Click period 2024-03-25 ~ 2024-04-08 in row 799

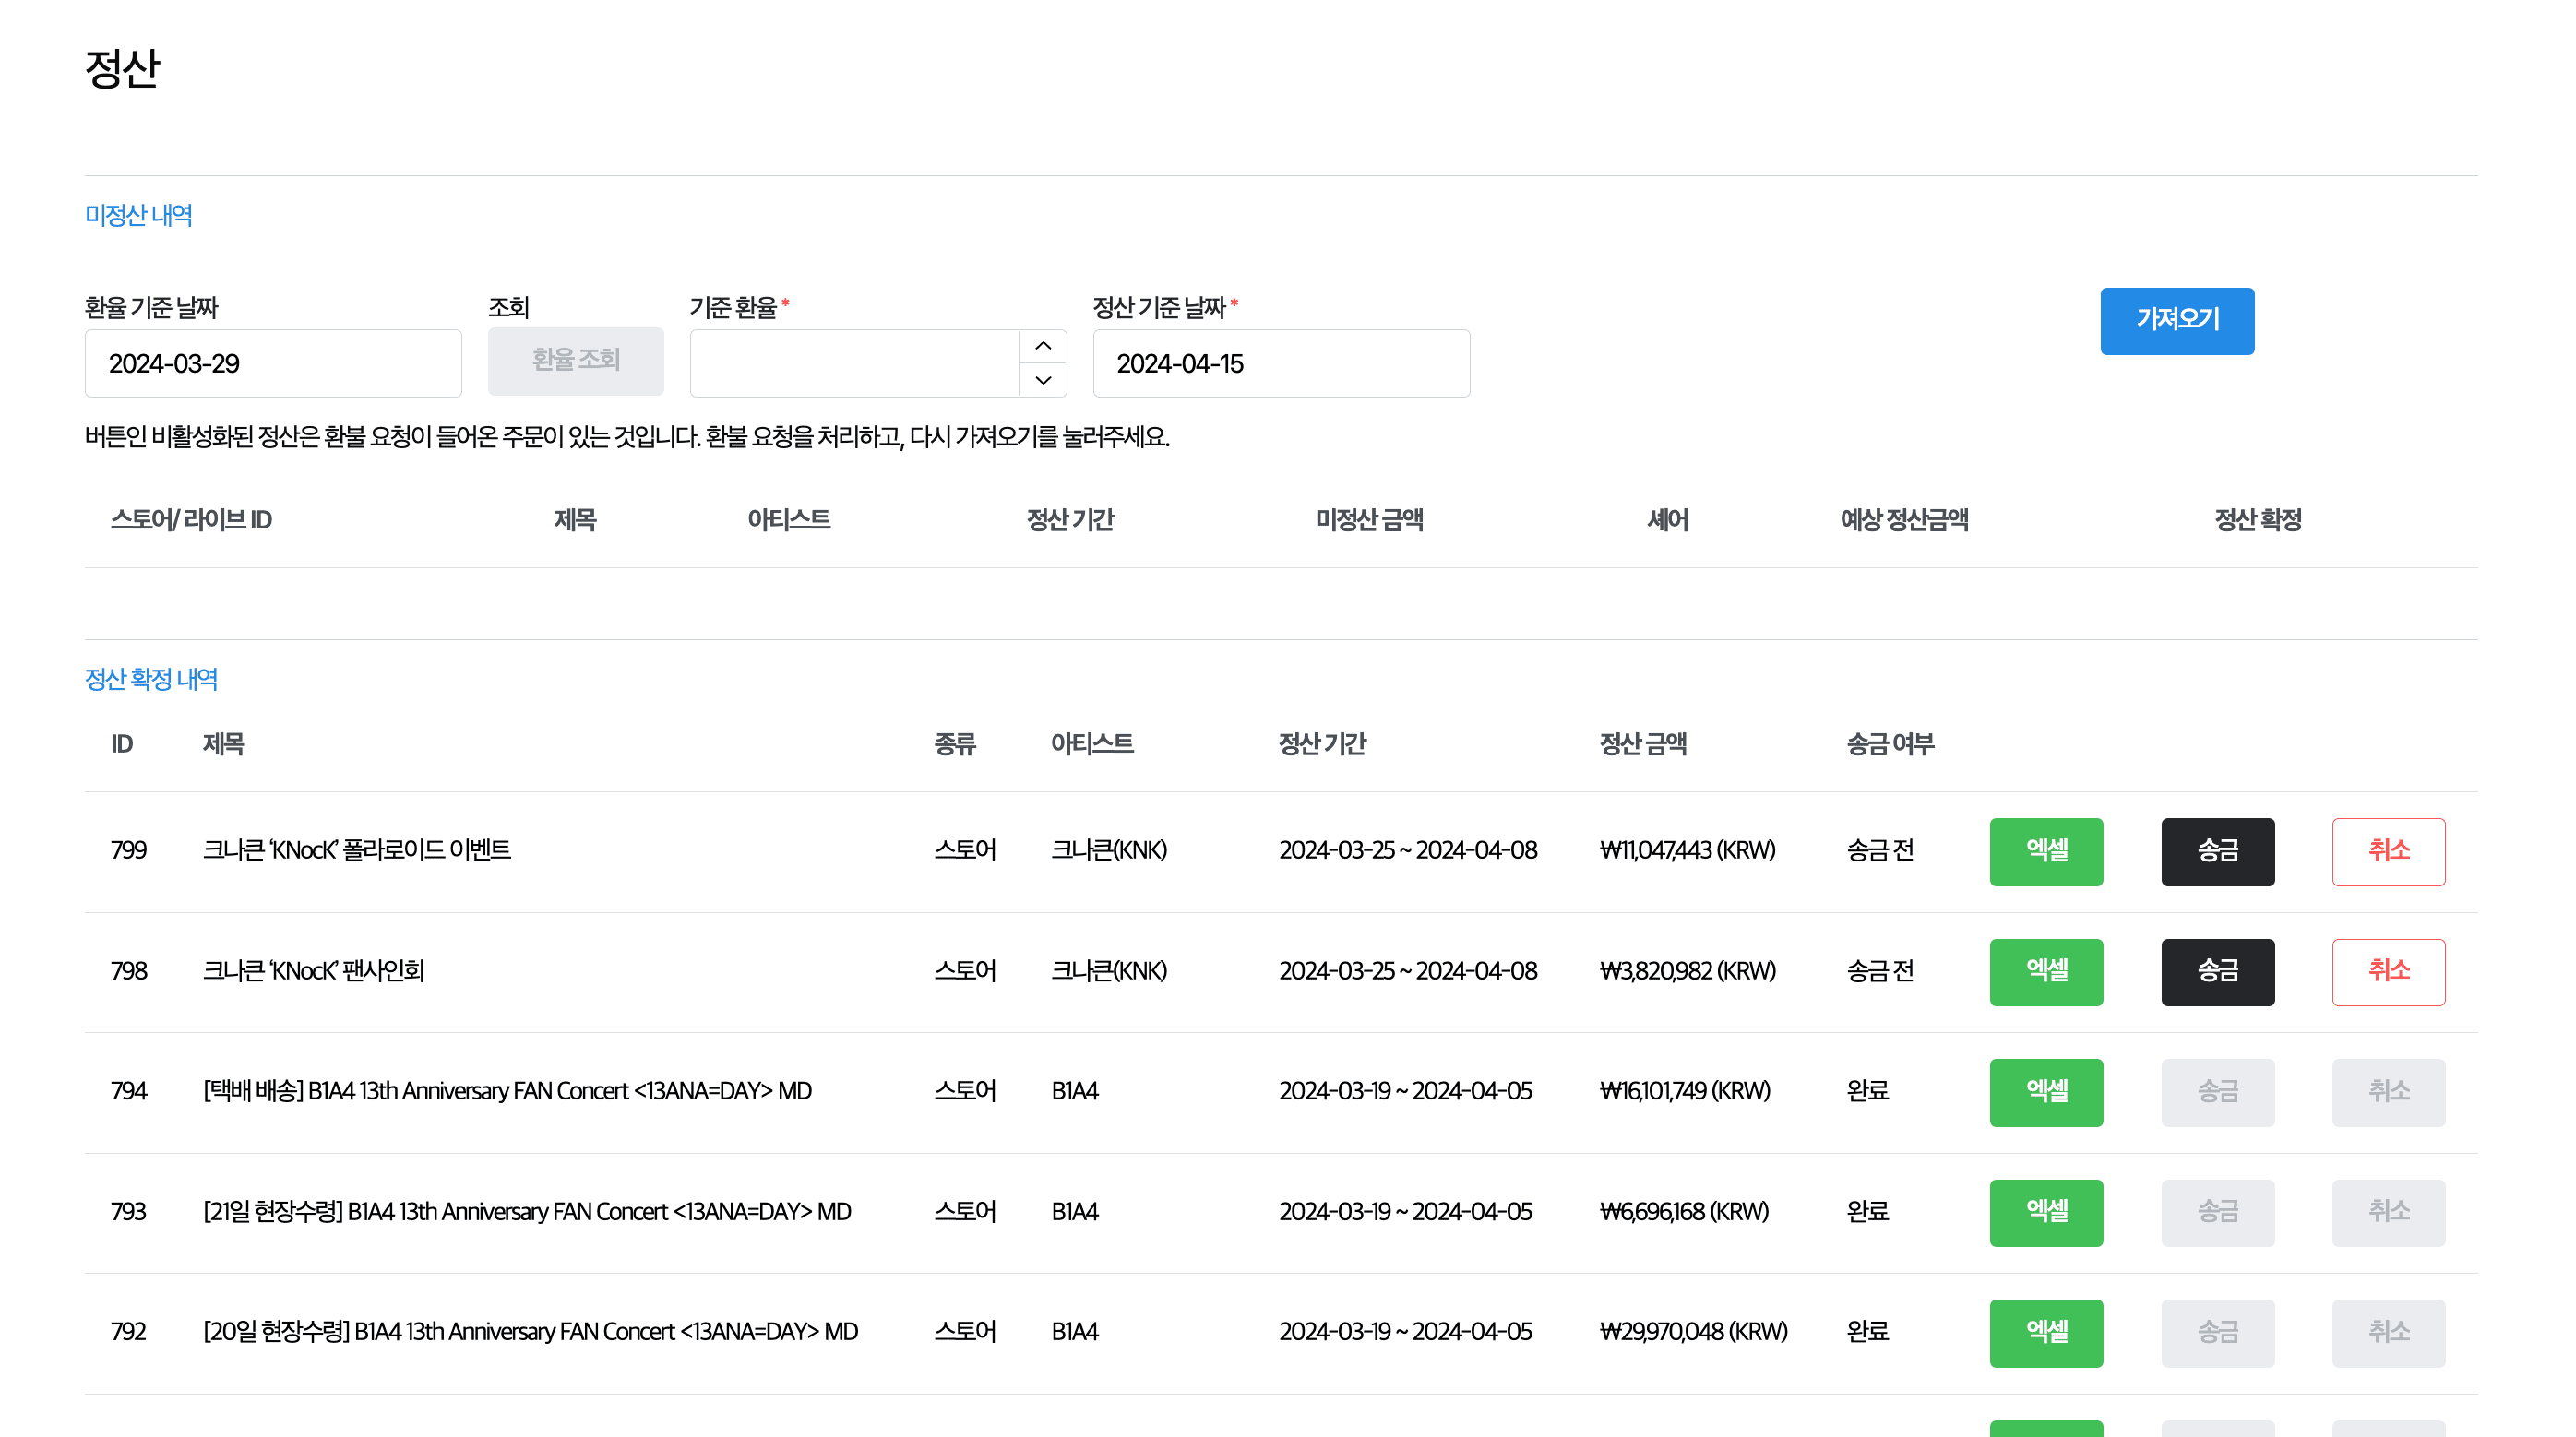point(1408,851)
